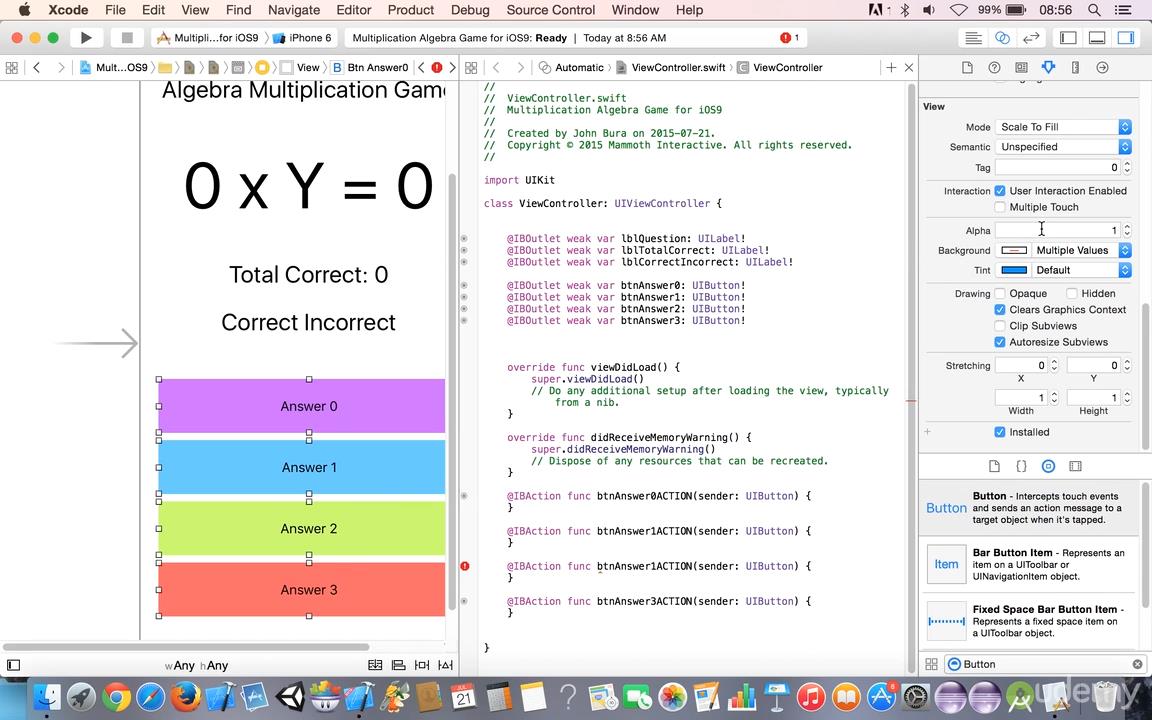Toggle User Interaction Enabled
1152x720 pixels.
pyautogui.click(x=1000, y=190)
